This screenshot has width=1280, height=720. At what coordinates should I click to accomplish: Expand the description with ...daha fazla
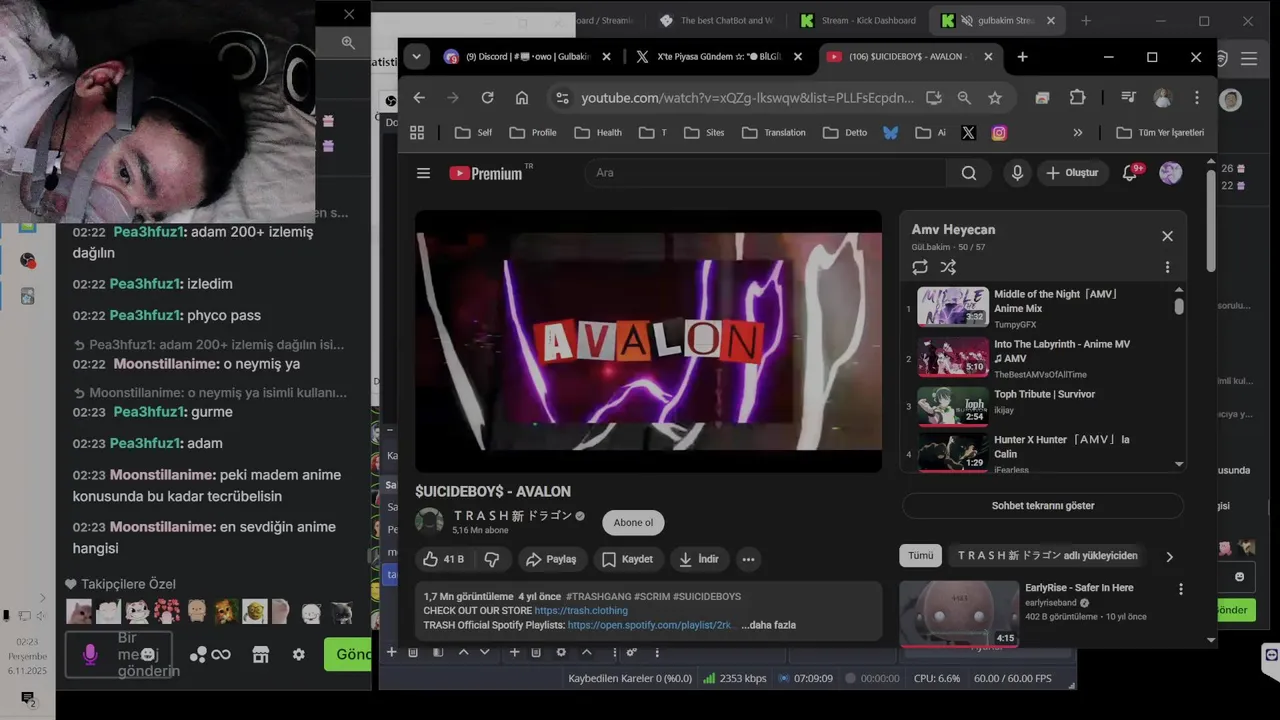[768, 625]
